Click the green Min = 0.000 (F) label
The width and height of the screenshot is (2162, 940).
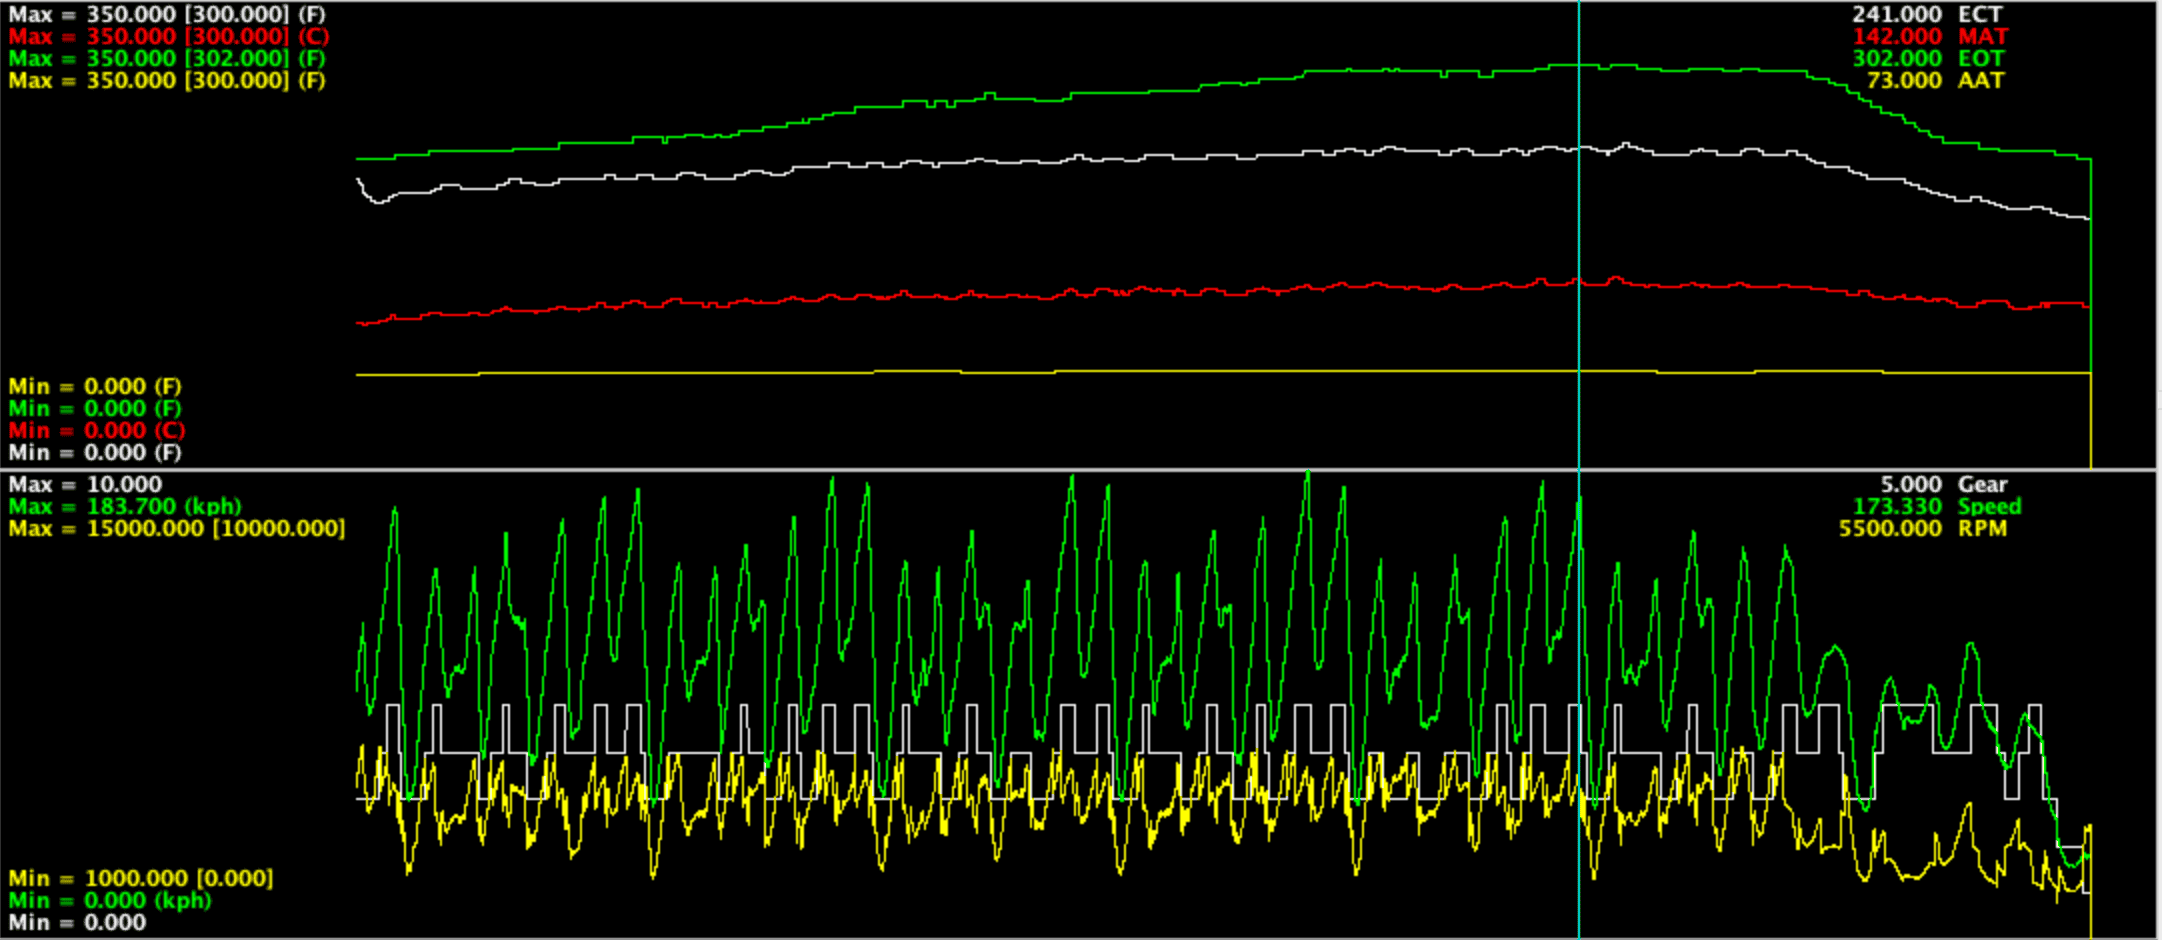(x=95, y=408)
